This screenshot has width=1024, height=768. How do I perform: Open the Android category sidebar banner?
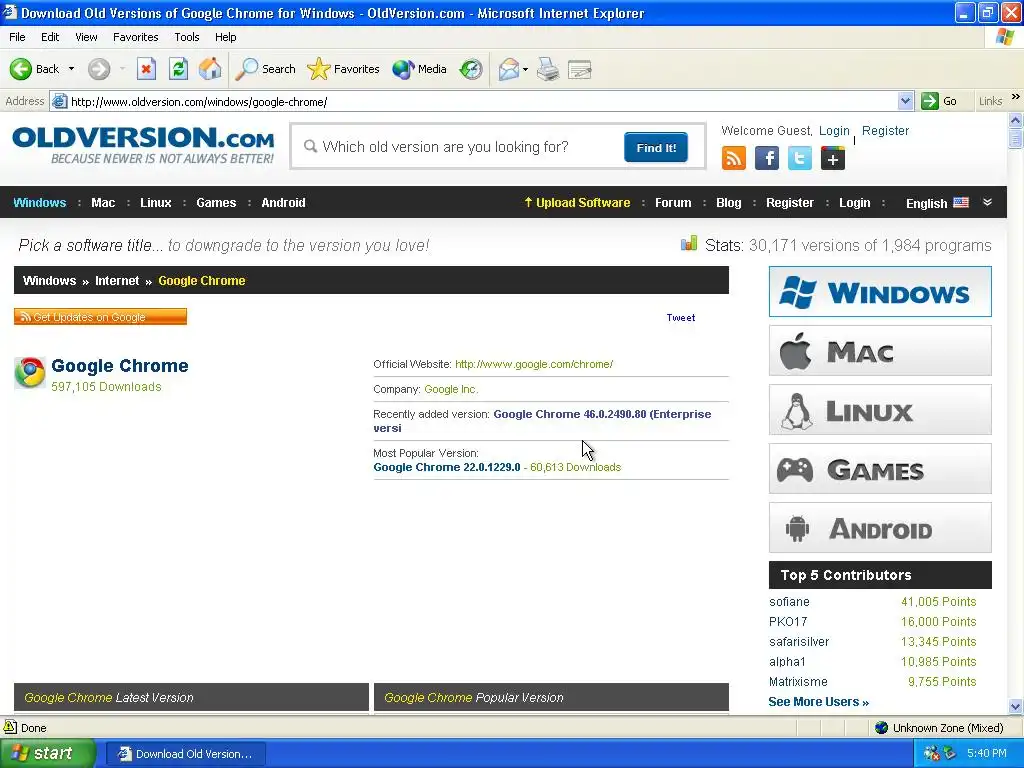point(880,528)
